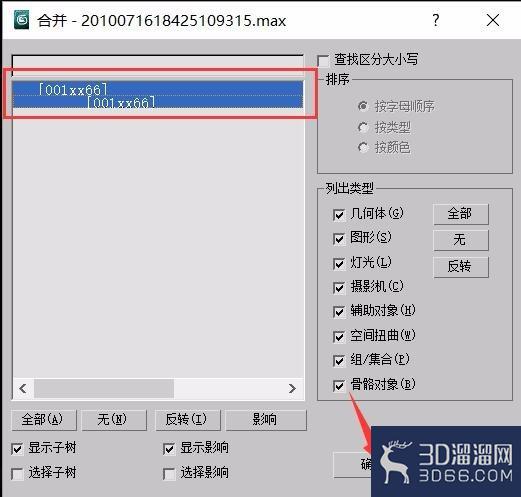Click 无 button in 列出类型 group
Image resolution: width=521 pixels, height=497 pixels.
tap(461, 240)
